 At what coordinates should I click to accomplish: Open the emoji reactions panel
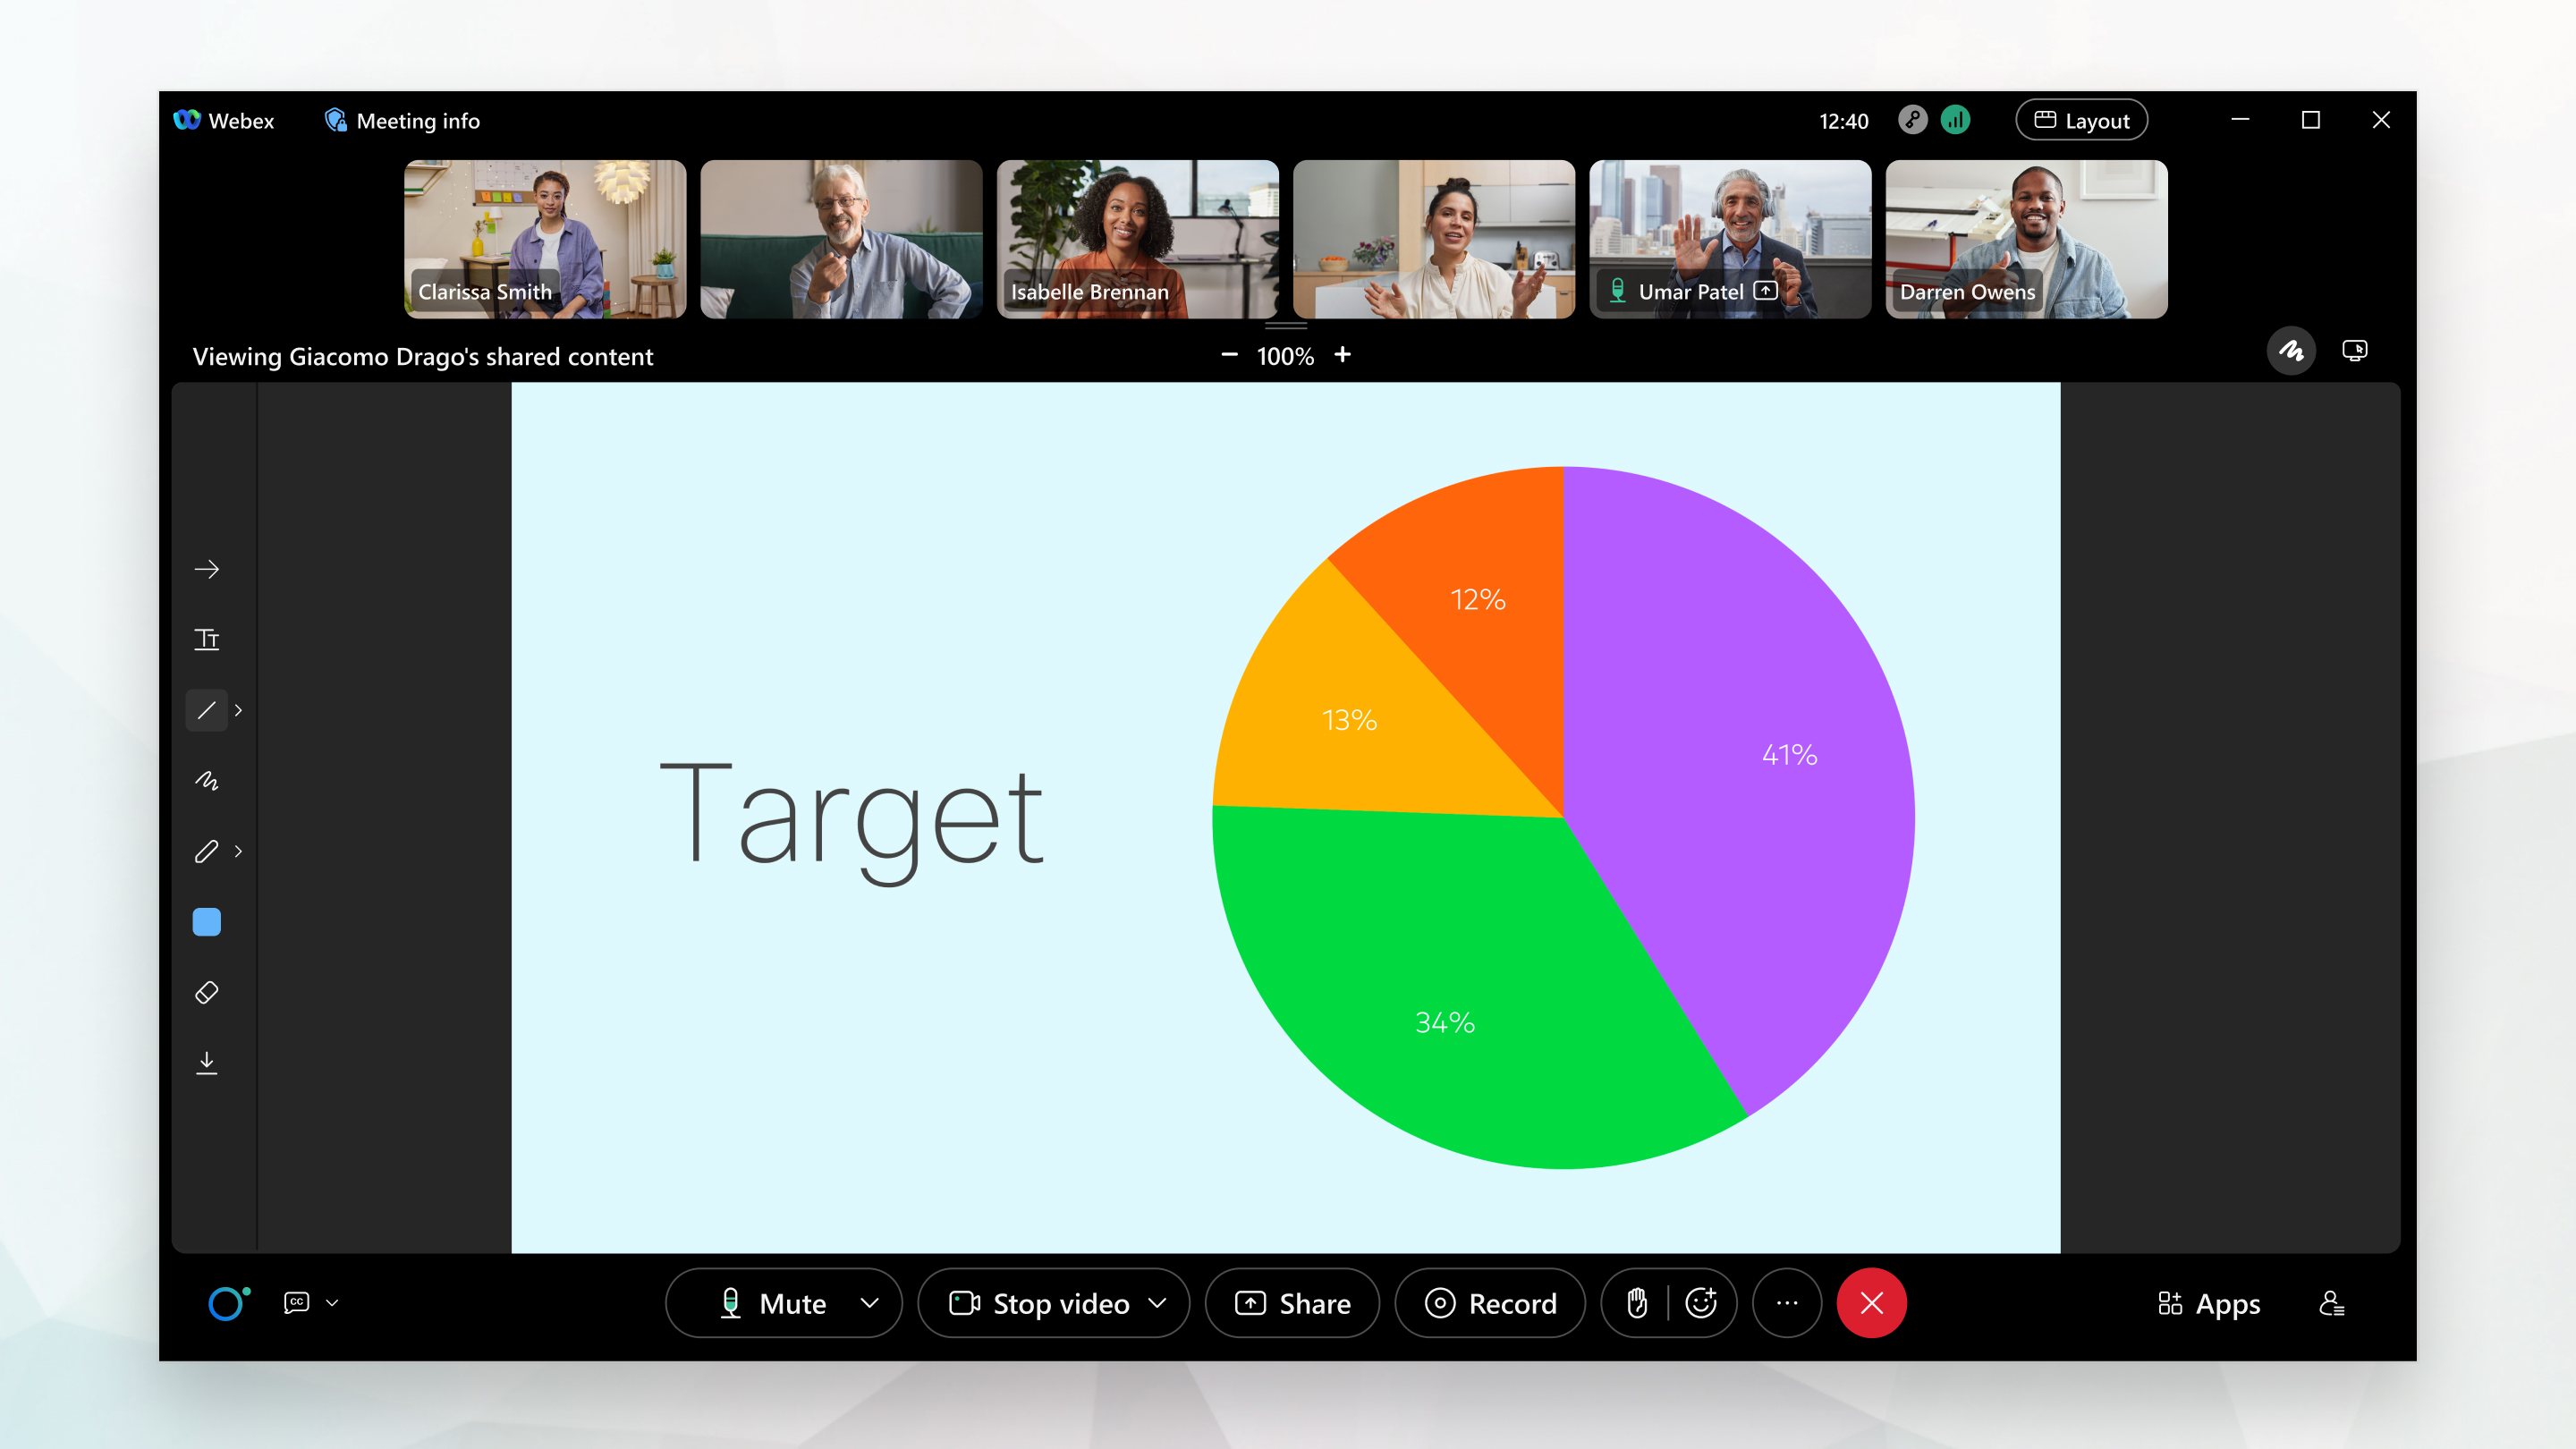coord(1704,1304)
